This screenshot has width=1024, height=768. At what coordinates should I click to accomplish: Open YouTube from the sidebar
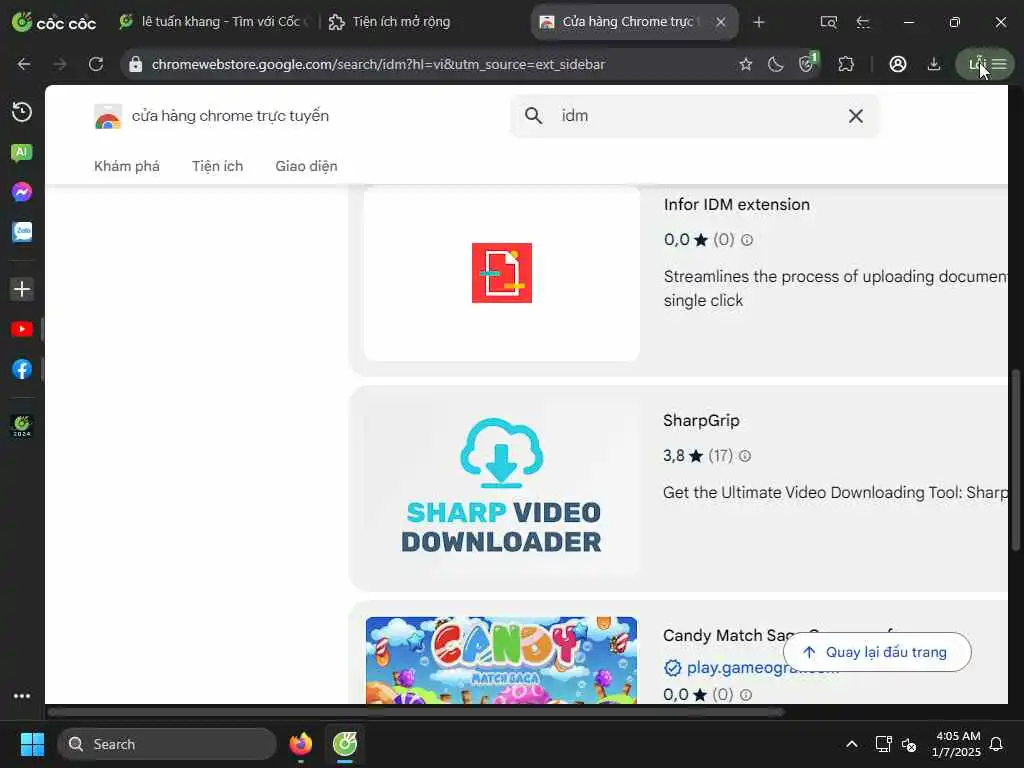(x=22, y=329)
